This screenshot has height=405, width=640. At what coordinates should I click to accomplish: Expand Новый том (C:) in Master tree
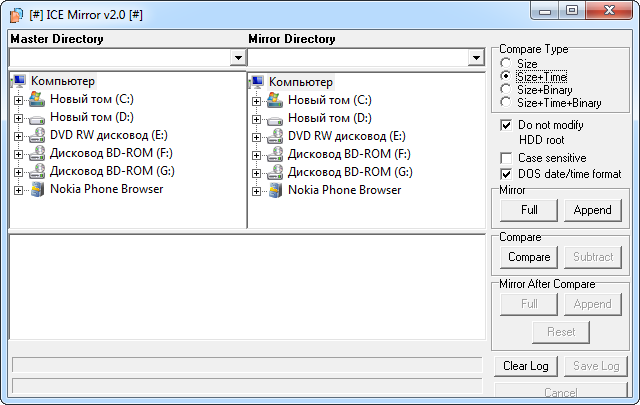tap(18, 100)
